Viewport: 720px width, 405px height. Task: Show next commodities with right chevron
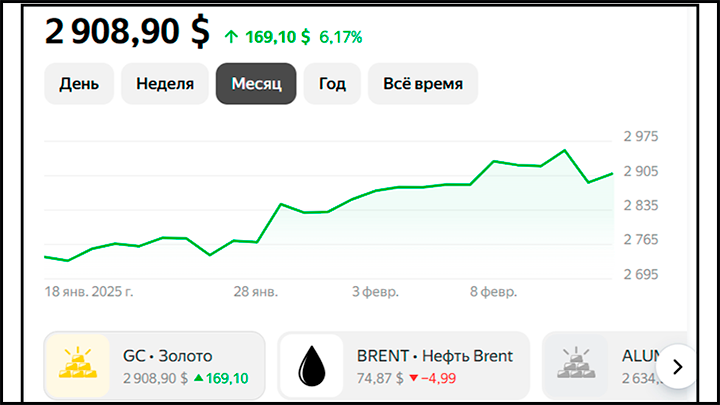pyautogui.click(x=677, y=366)
